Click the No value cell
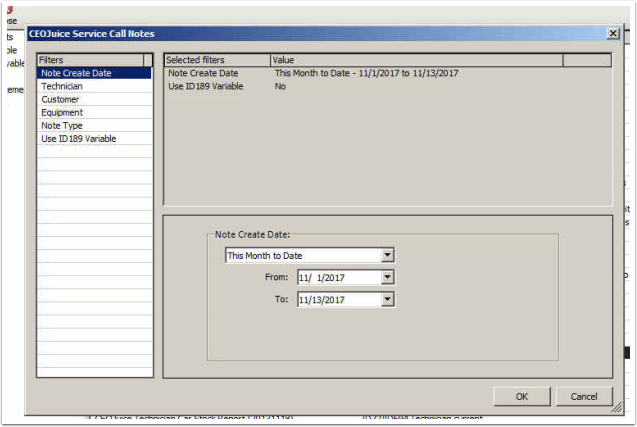Screen dimensions: 637x427 pyautogui.click(x=280, y=86)
